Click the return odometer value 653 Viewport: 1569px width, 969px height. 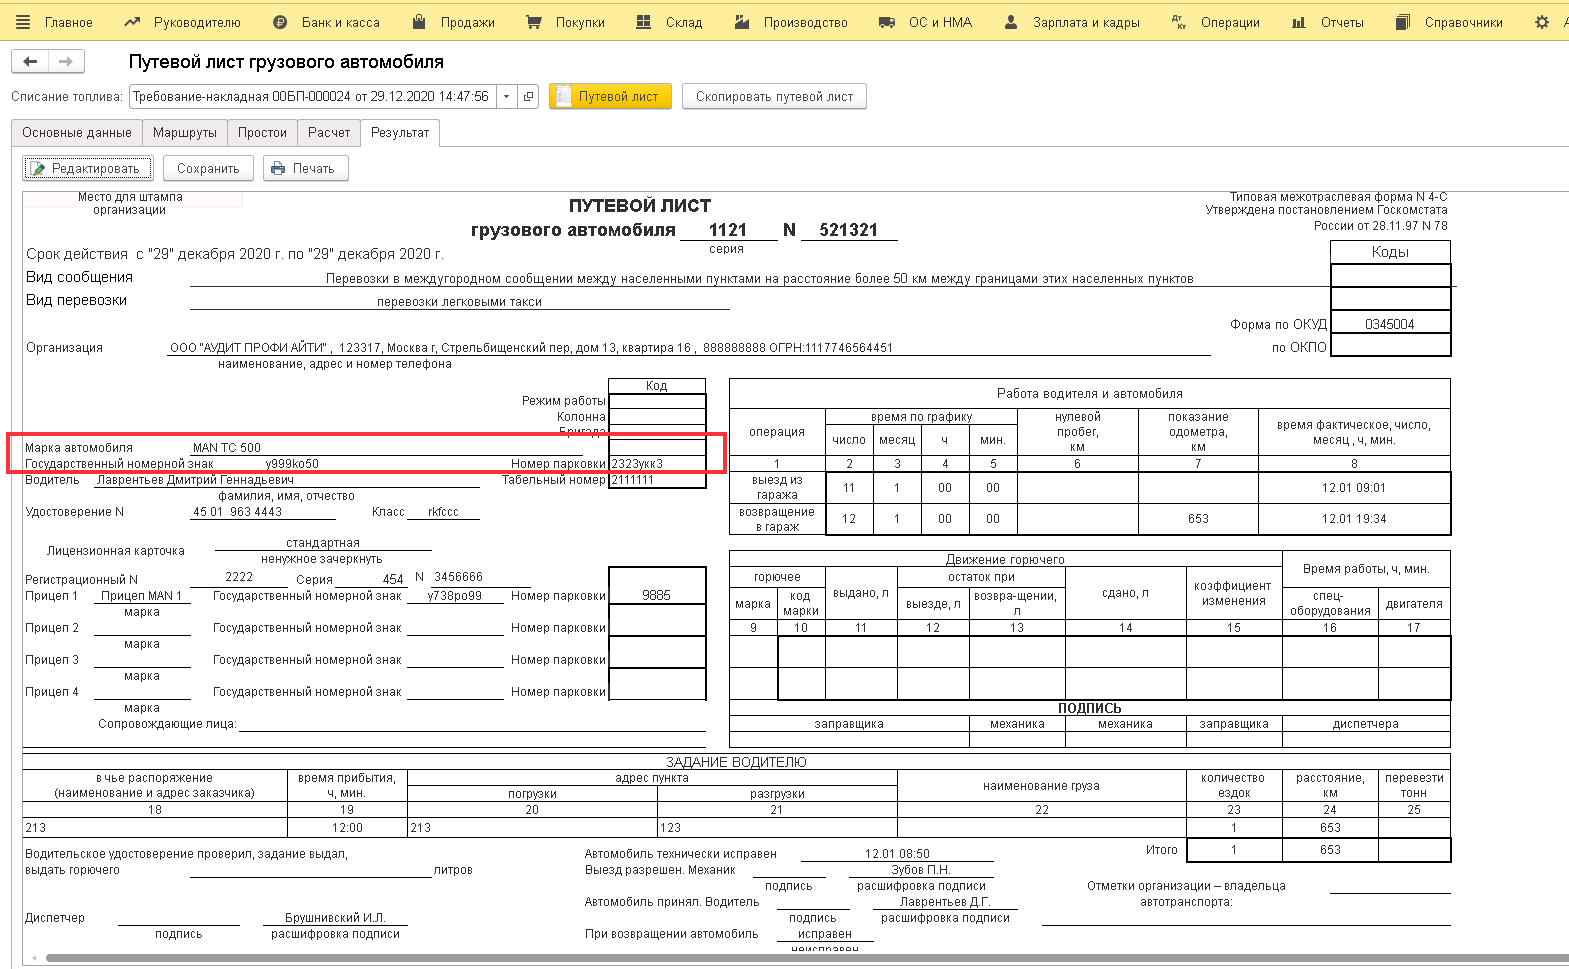point(1198,519)
